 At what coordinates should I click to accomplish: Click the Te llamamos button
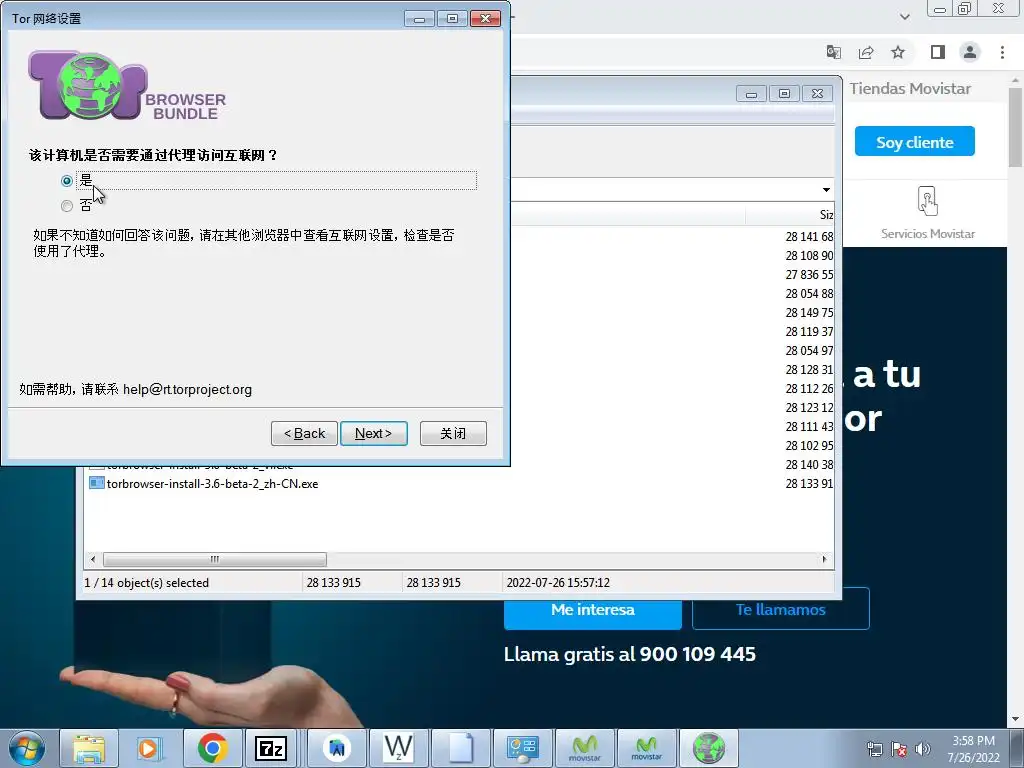pos(780,610)
